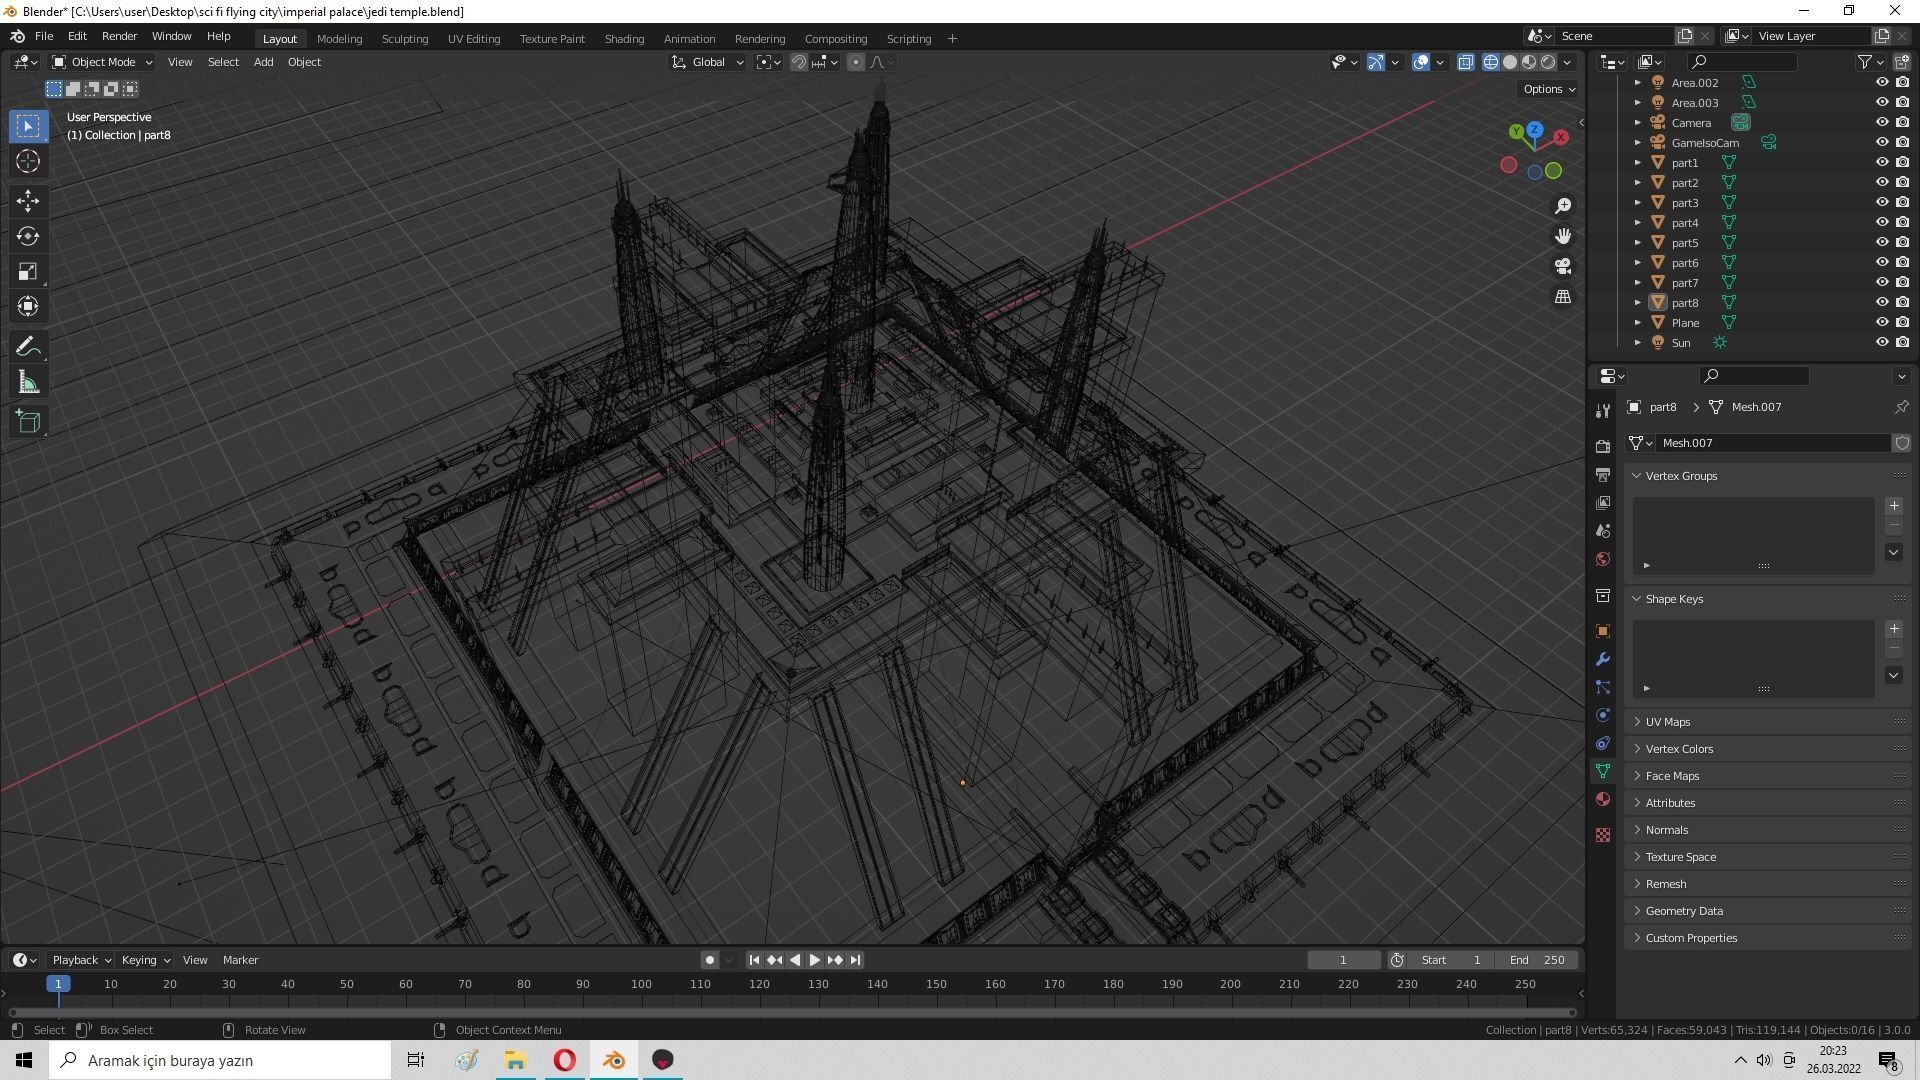Open the Texture properties checker tab
The height and width of the screenshot is (1080, 1920).
pyautogui.click(x=1603, y=835)
